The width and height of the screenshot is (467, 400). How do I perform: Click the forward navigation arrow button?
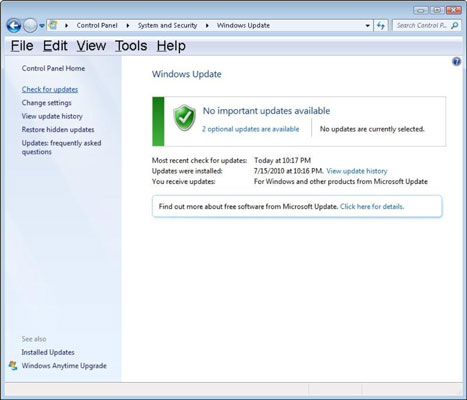[30, 25]
